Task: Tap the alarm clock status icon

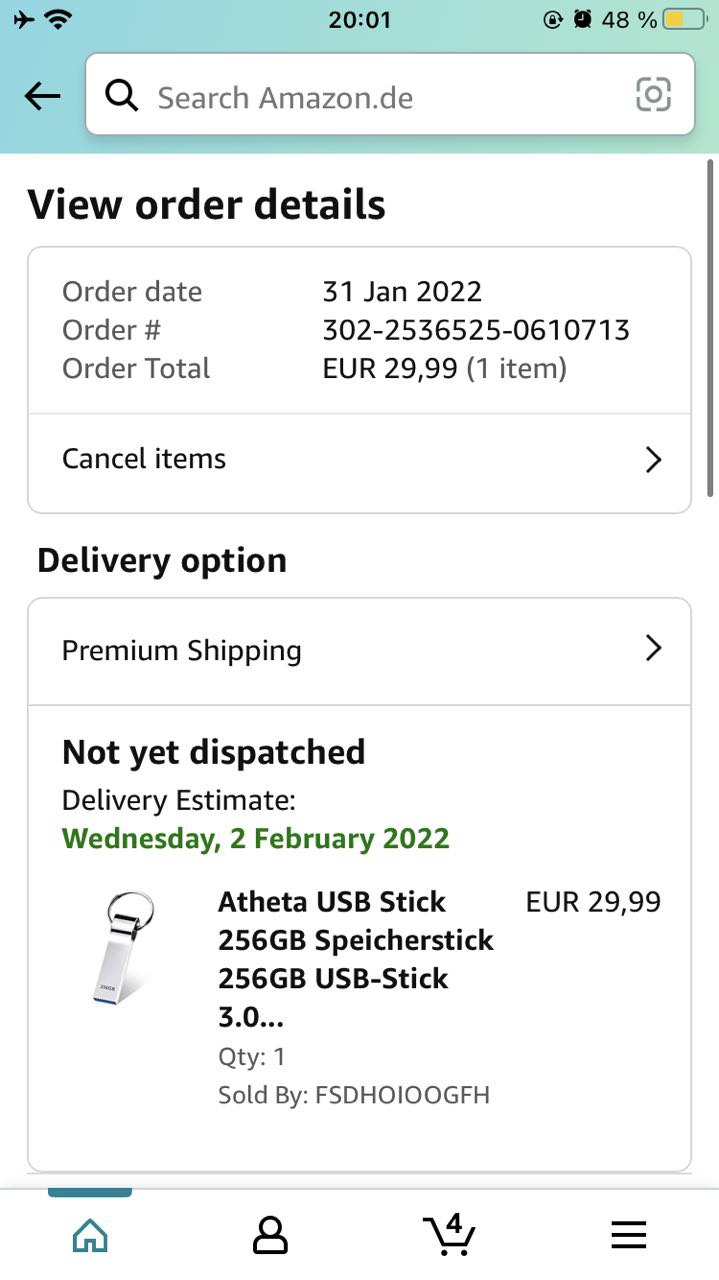Action: 582,19
